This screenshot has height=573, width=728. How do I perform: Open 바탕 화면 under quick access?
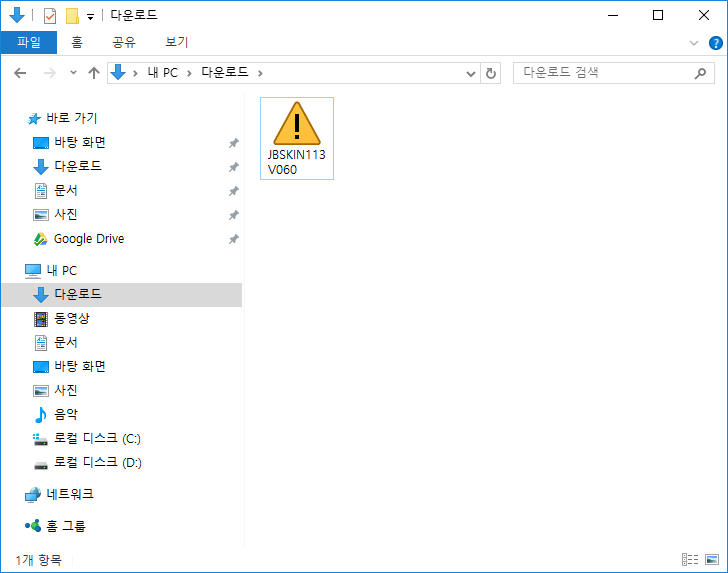[x=80, y=142]
